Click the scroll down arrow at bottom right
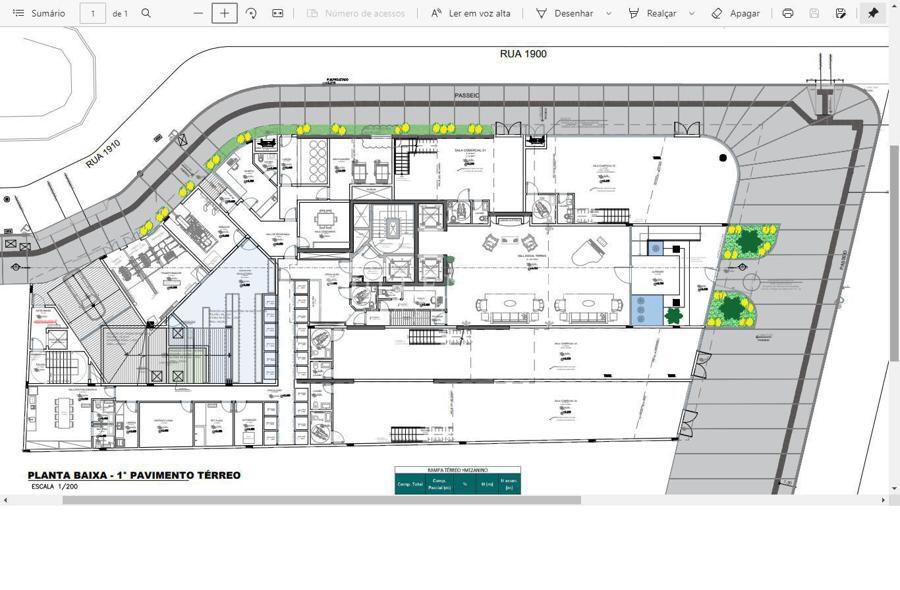Image resolution: width=900 pixels, height=590 pixels. pyautogui.click(x=893, y=489)
